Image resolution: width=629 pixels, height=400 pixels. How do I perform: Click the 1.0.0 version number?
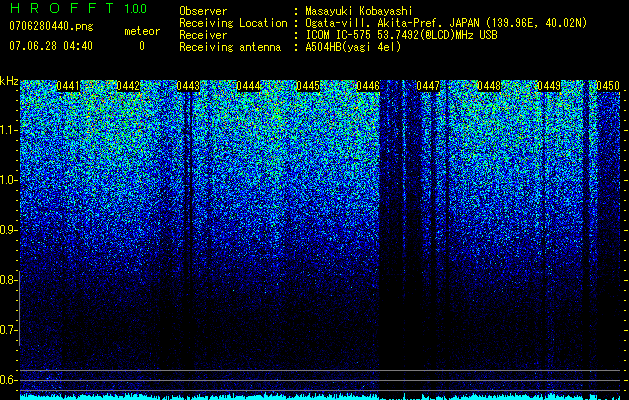(136, 9)
